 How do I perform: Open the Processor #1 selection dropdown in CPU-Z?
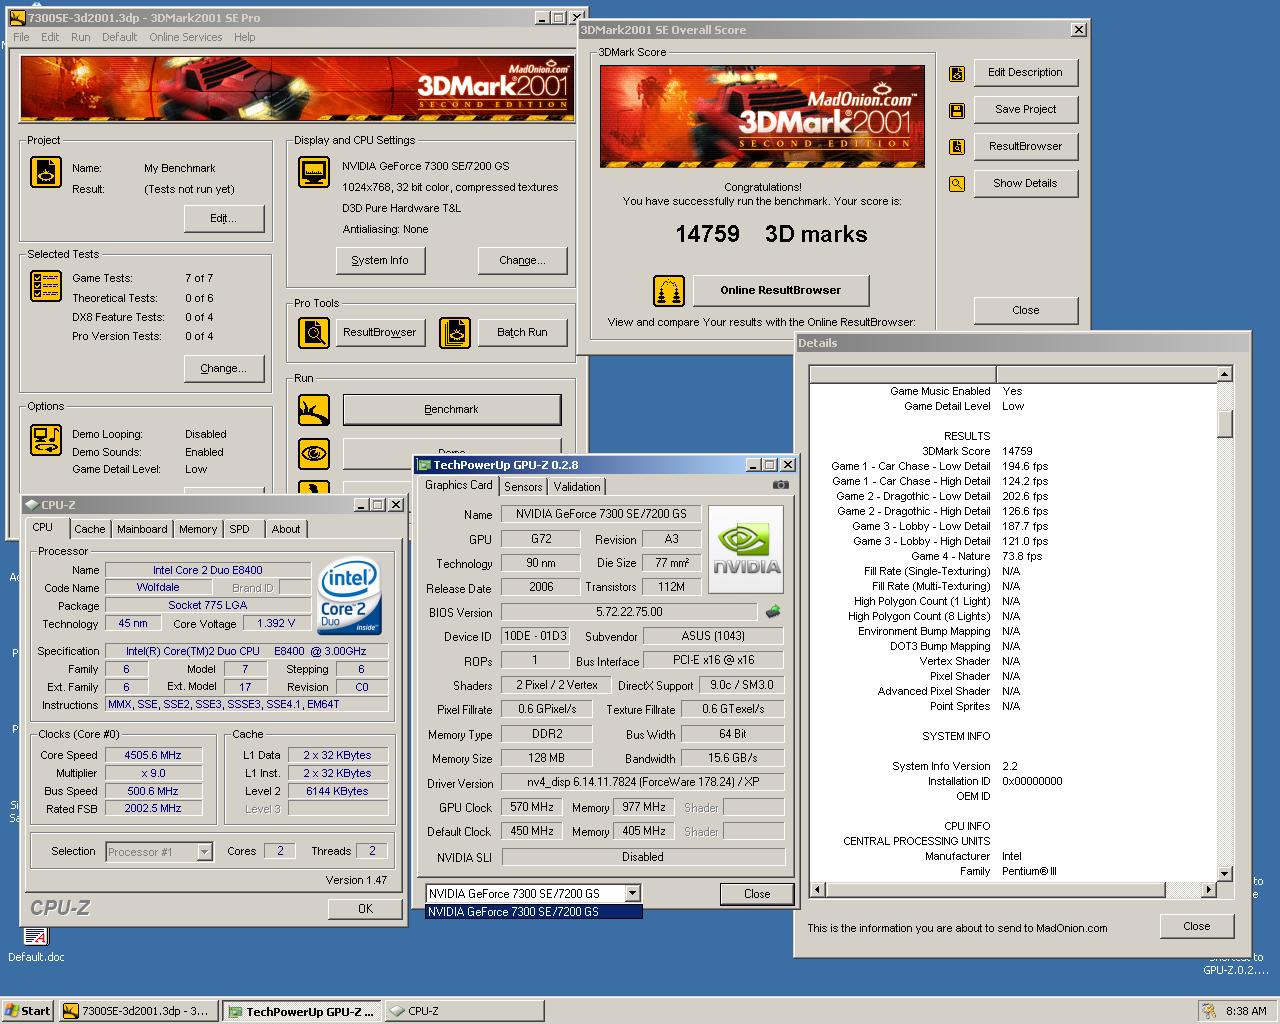coord(205,852)
